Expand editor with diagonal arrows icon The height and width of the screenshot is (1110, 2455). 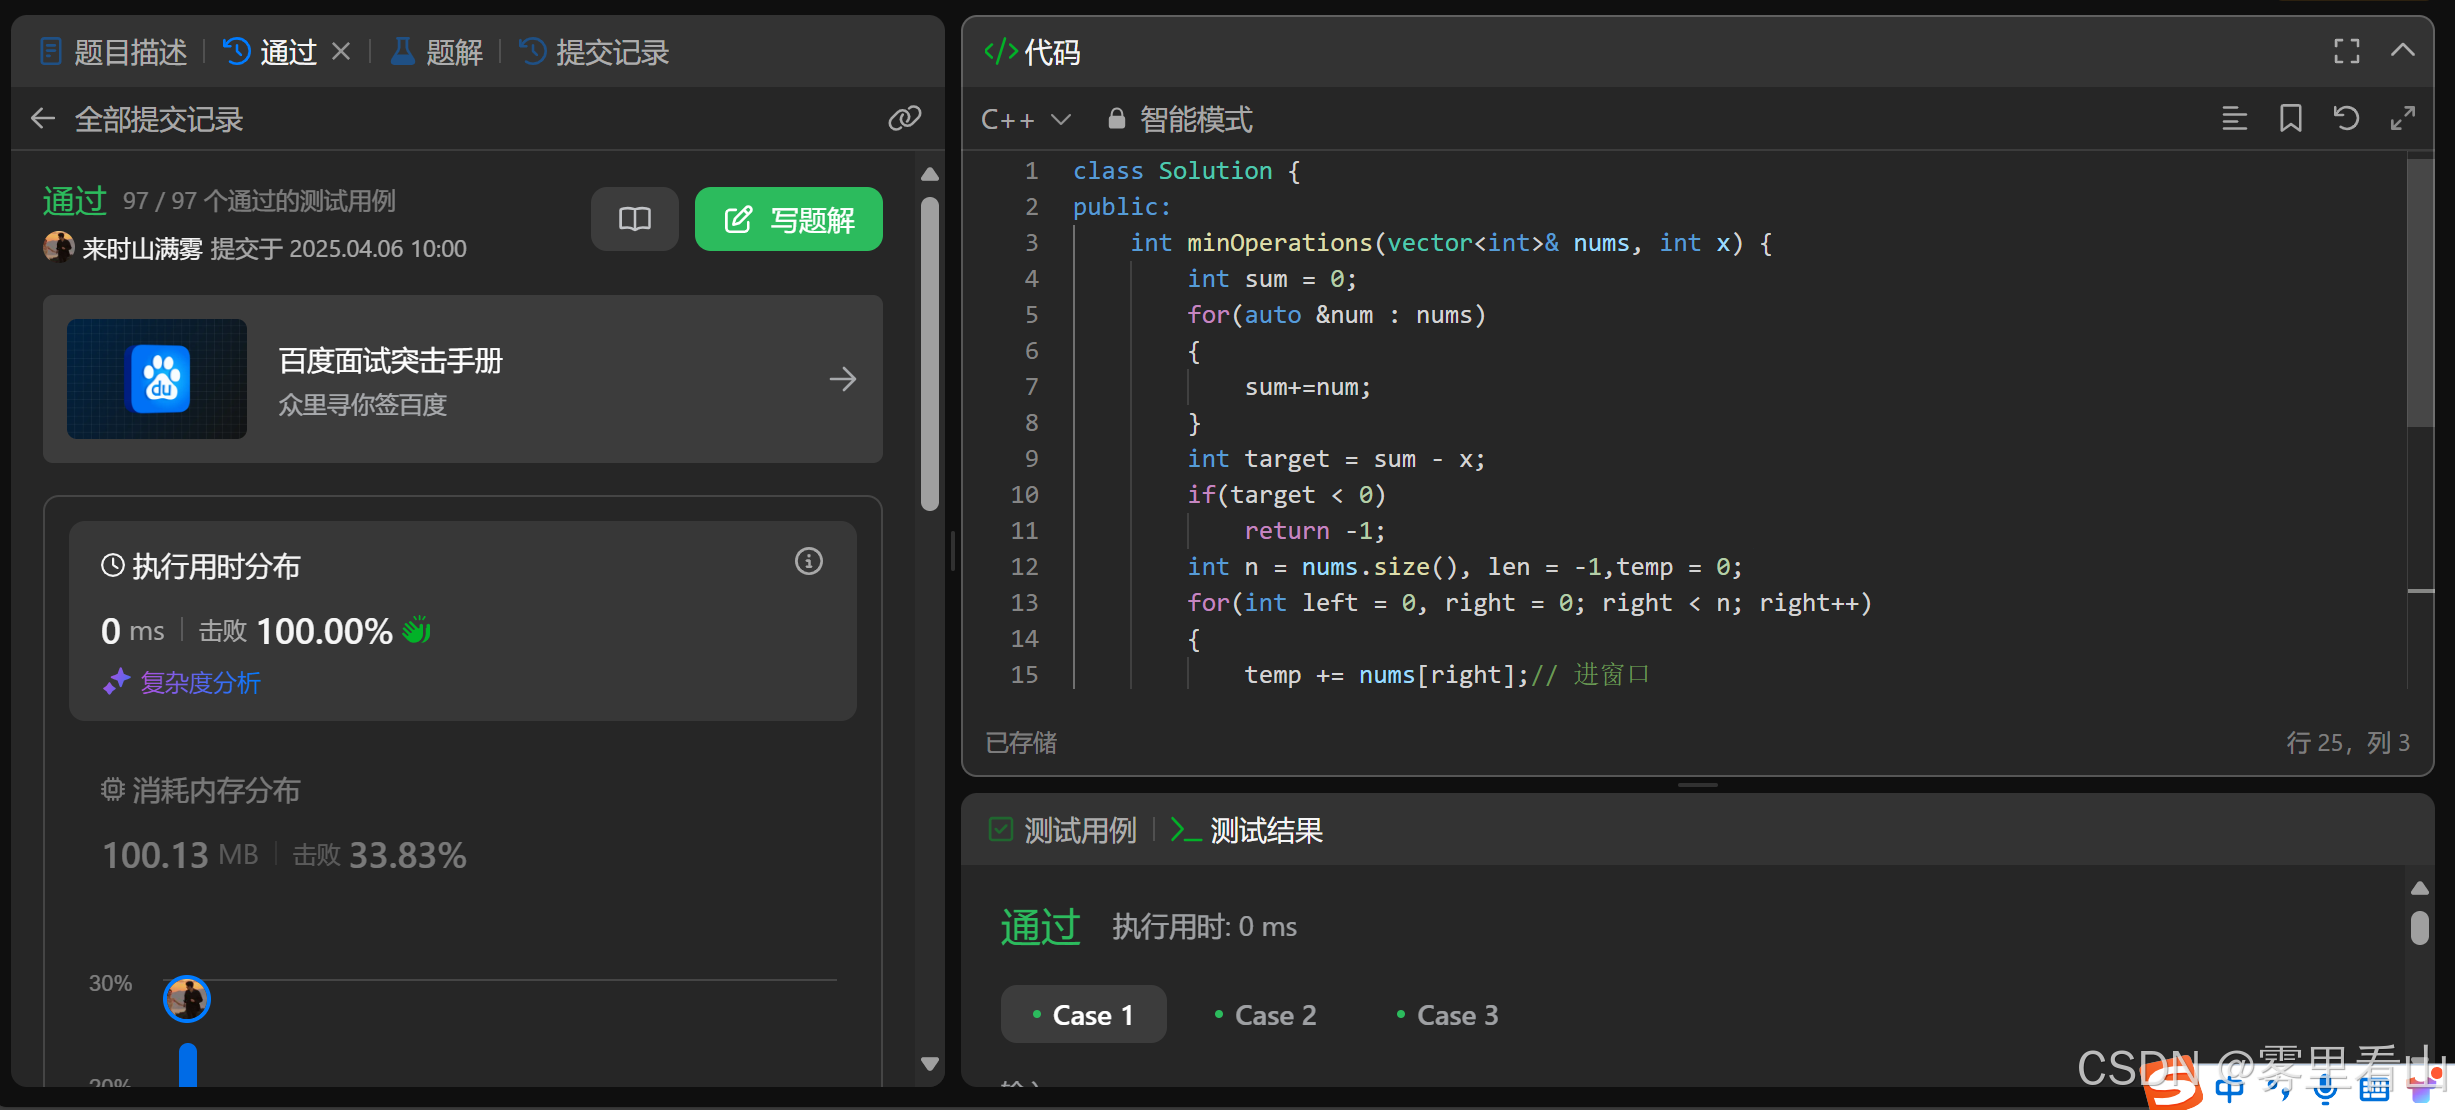[2402, 119]
